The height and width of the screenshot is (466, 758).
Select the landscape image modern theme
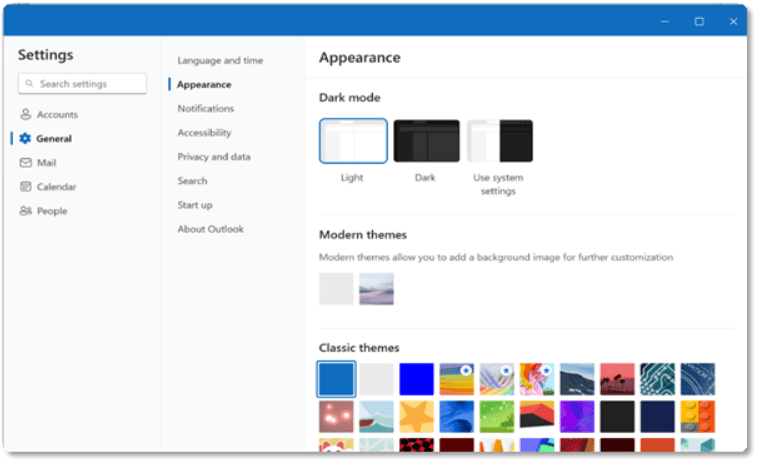pyautogui.click(x=376, y=289)
